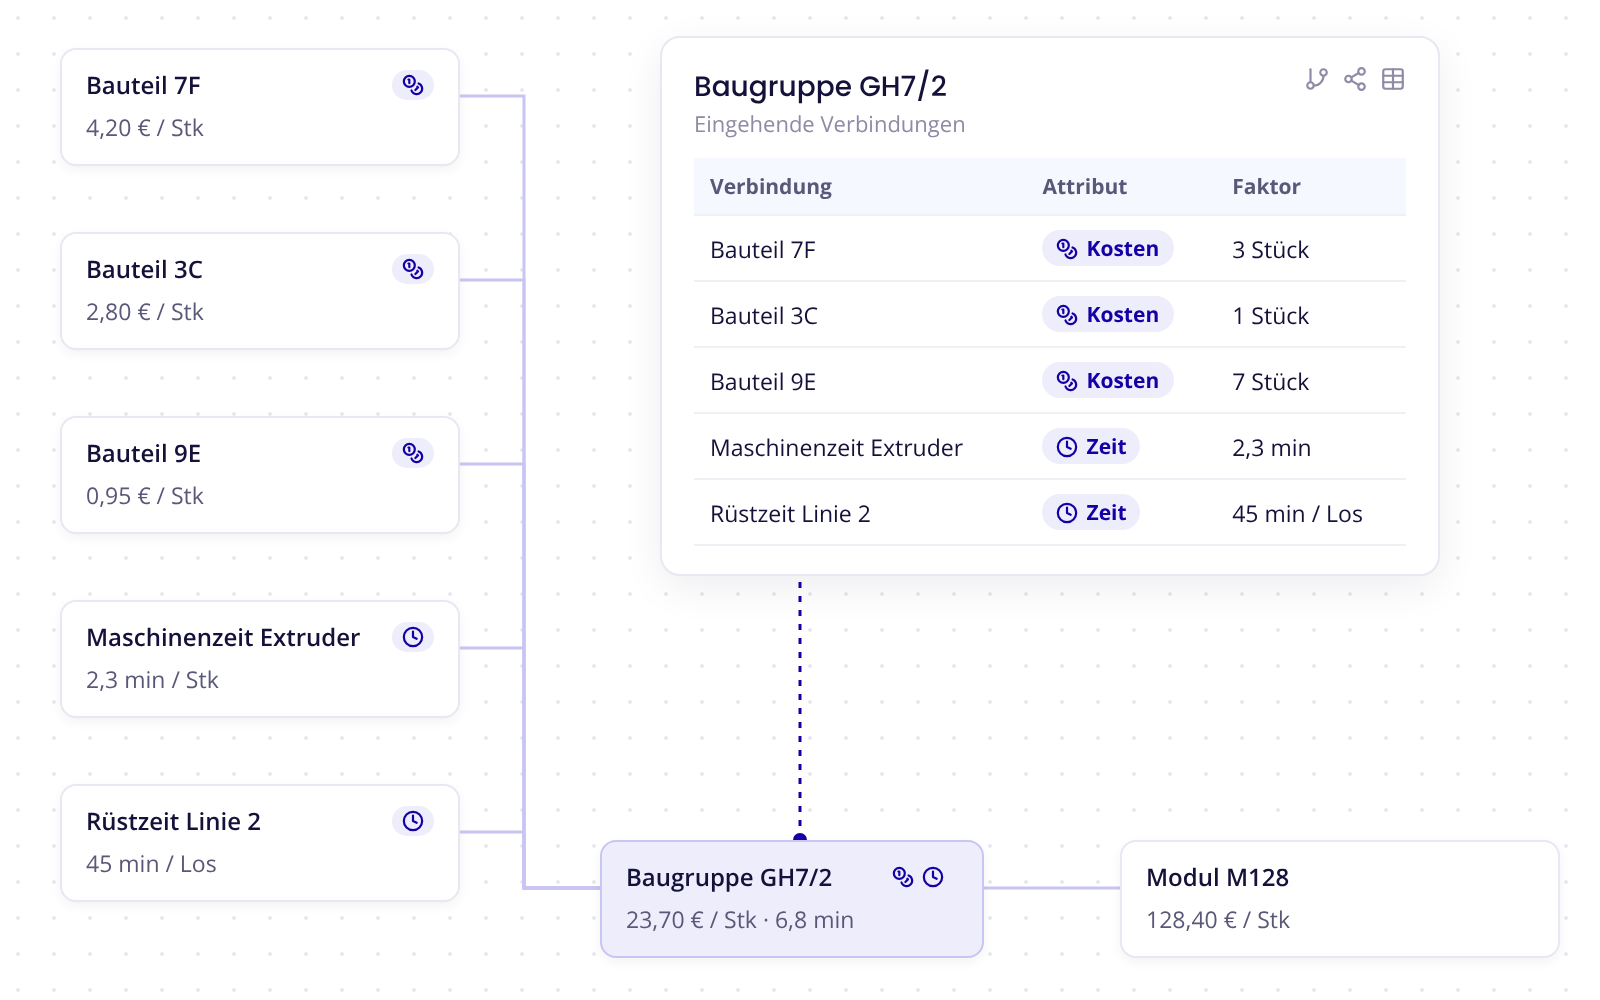
Task: Click the 'Rüstzeit Linie 2' card title
Action: click(x=173, y=822)
